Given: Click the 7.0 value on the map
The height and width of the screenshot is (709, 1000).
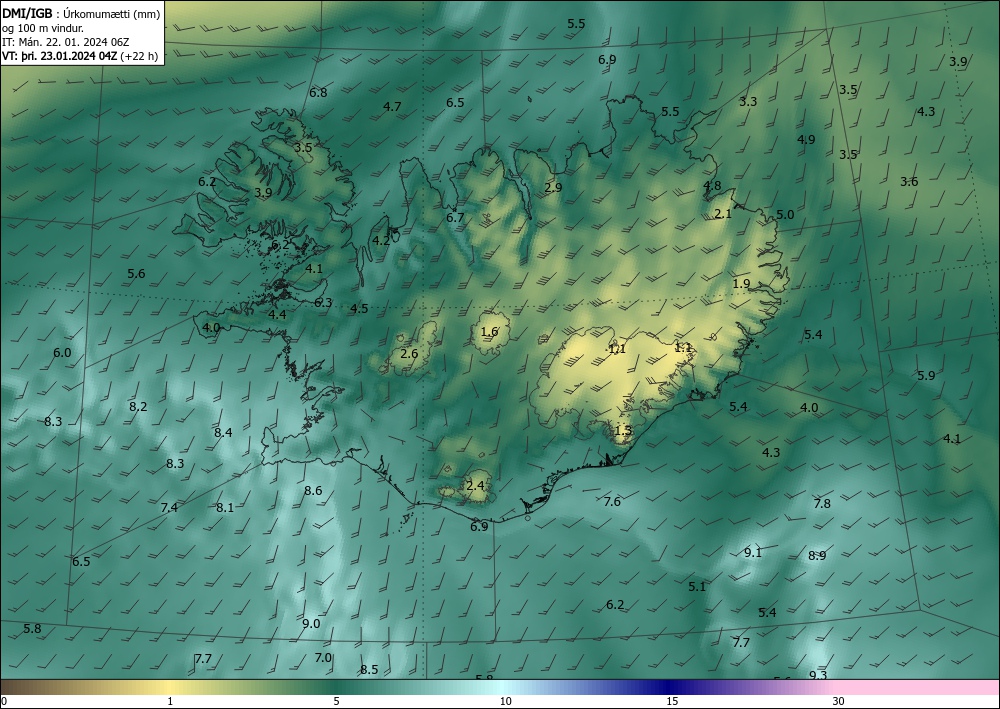Looking at the screenshot, I should (x=323, y=657).
